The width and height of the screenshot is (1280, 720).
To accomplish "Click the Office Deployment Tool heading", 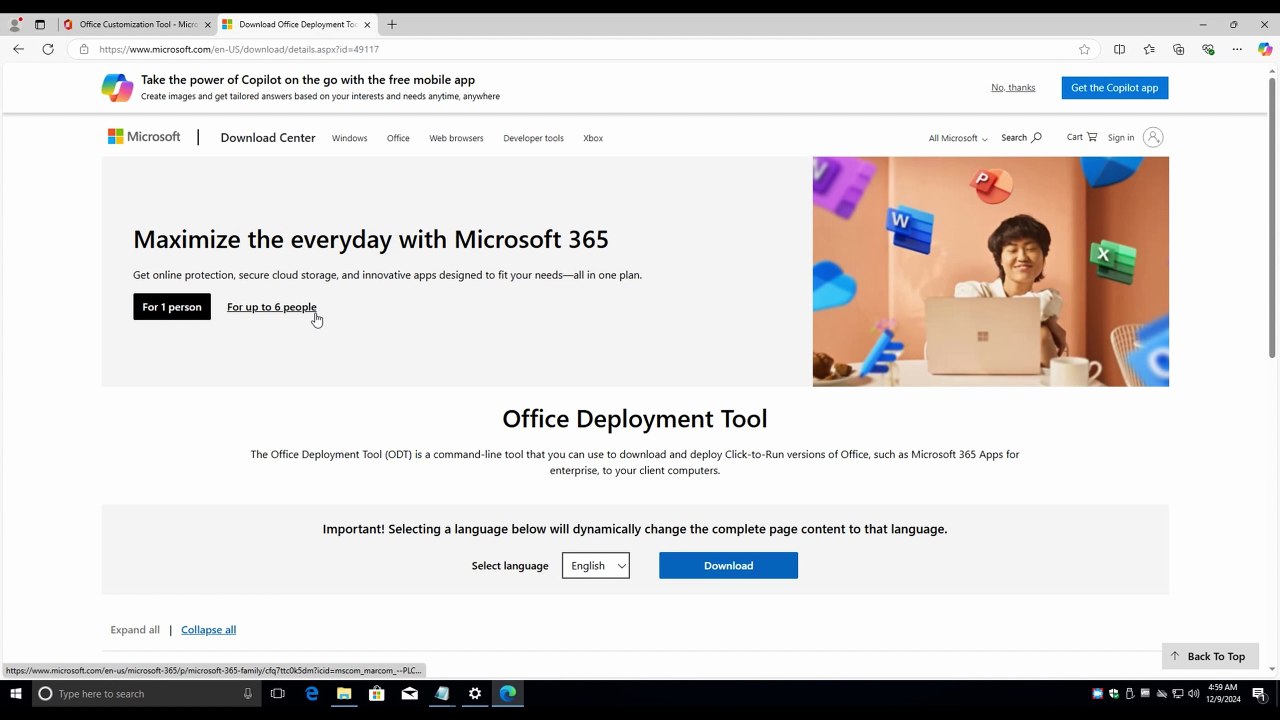I will [635, 419].
